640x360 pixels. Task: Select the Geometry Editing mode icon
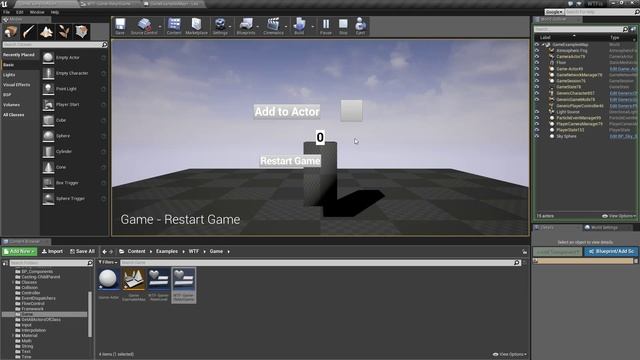(x=81, y=31)
